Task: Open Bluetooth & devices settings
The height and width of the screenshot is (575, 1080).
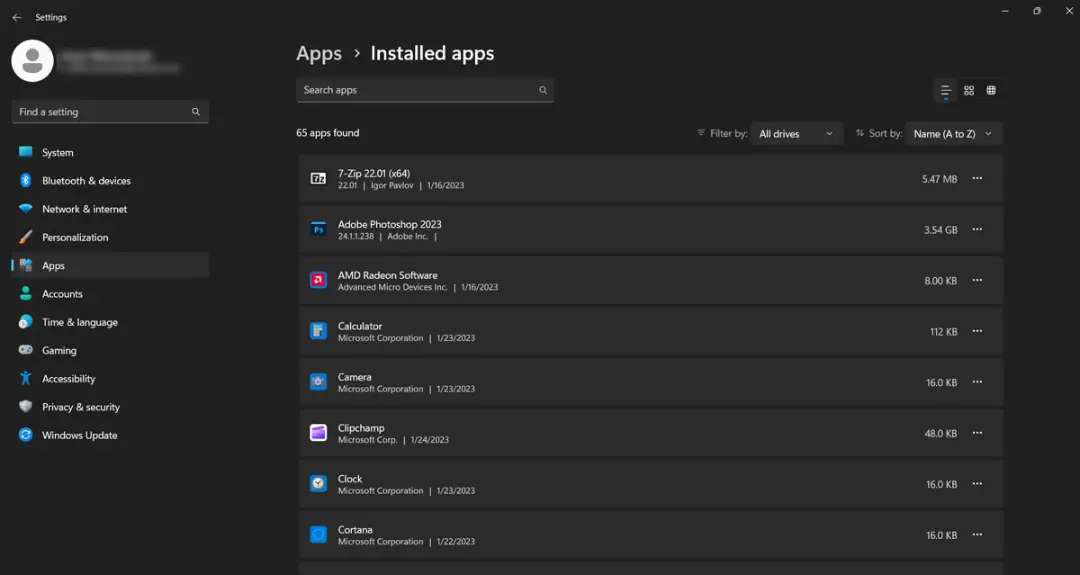Action: 110,180
